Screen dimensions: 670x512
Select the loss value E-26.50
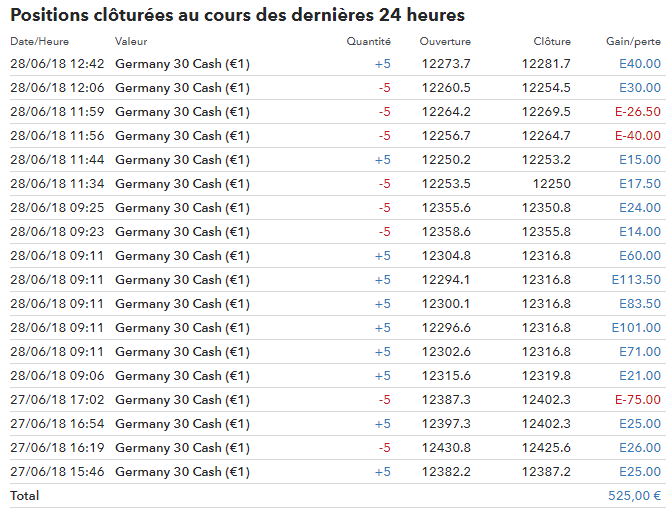(x=638, y=112)
